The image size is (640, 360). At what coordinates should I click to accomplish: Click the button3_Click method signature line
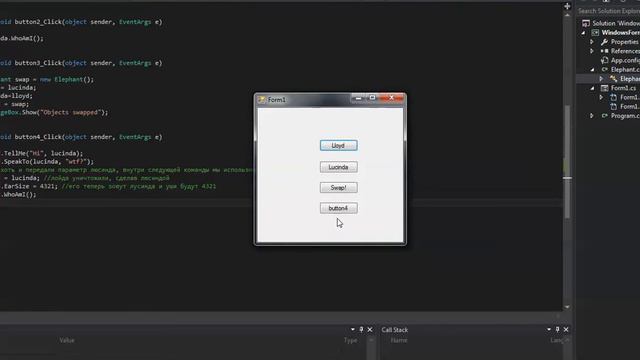coord(81,63)
